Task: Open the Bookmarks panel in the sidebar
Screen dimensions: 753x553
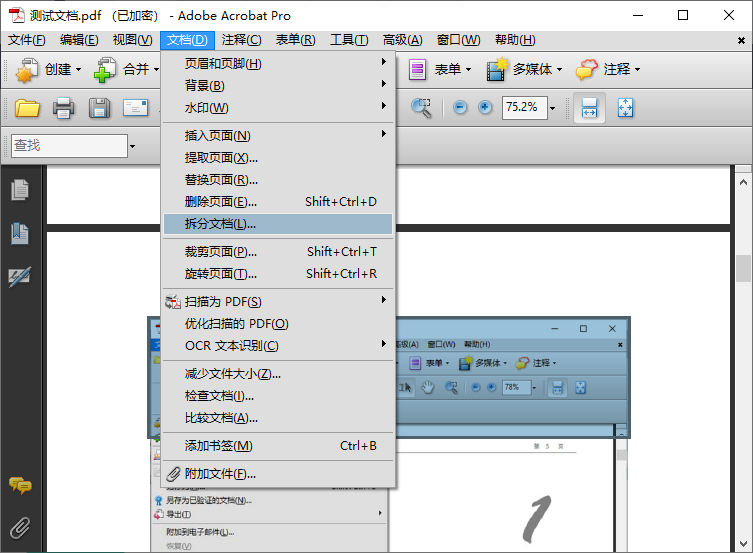Action: (20, 233)
